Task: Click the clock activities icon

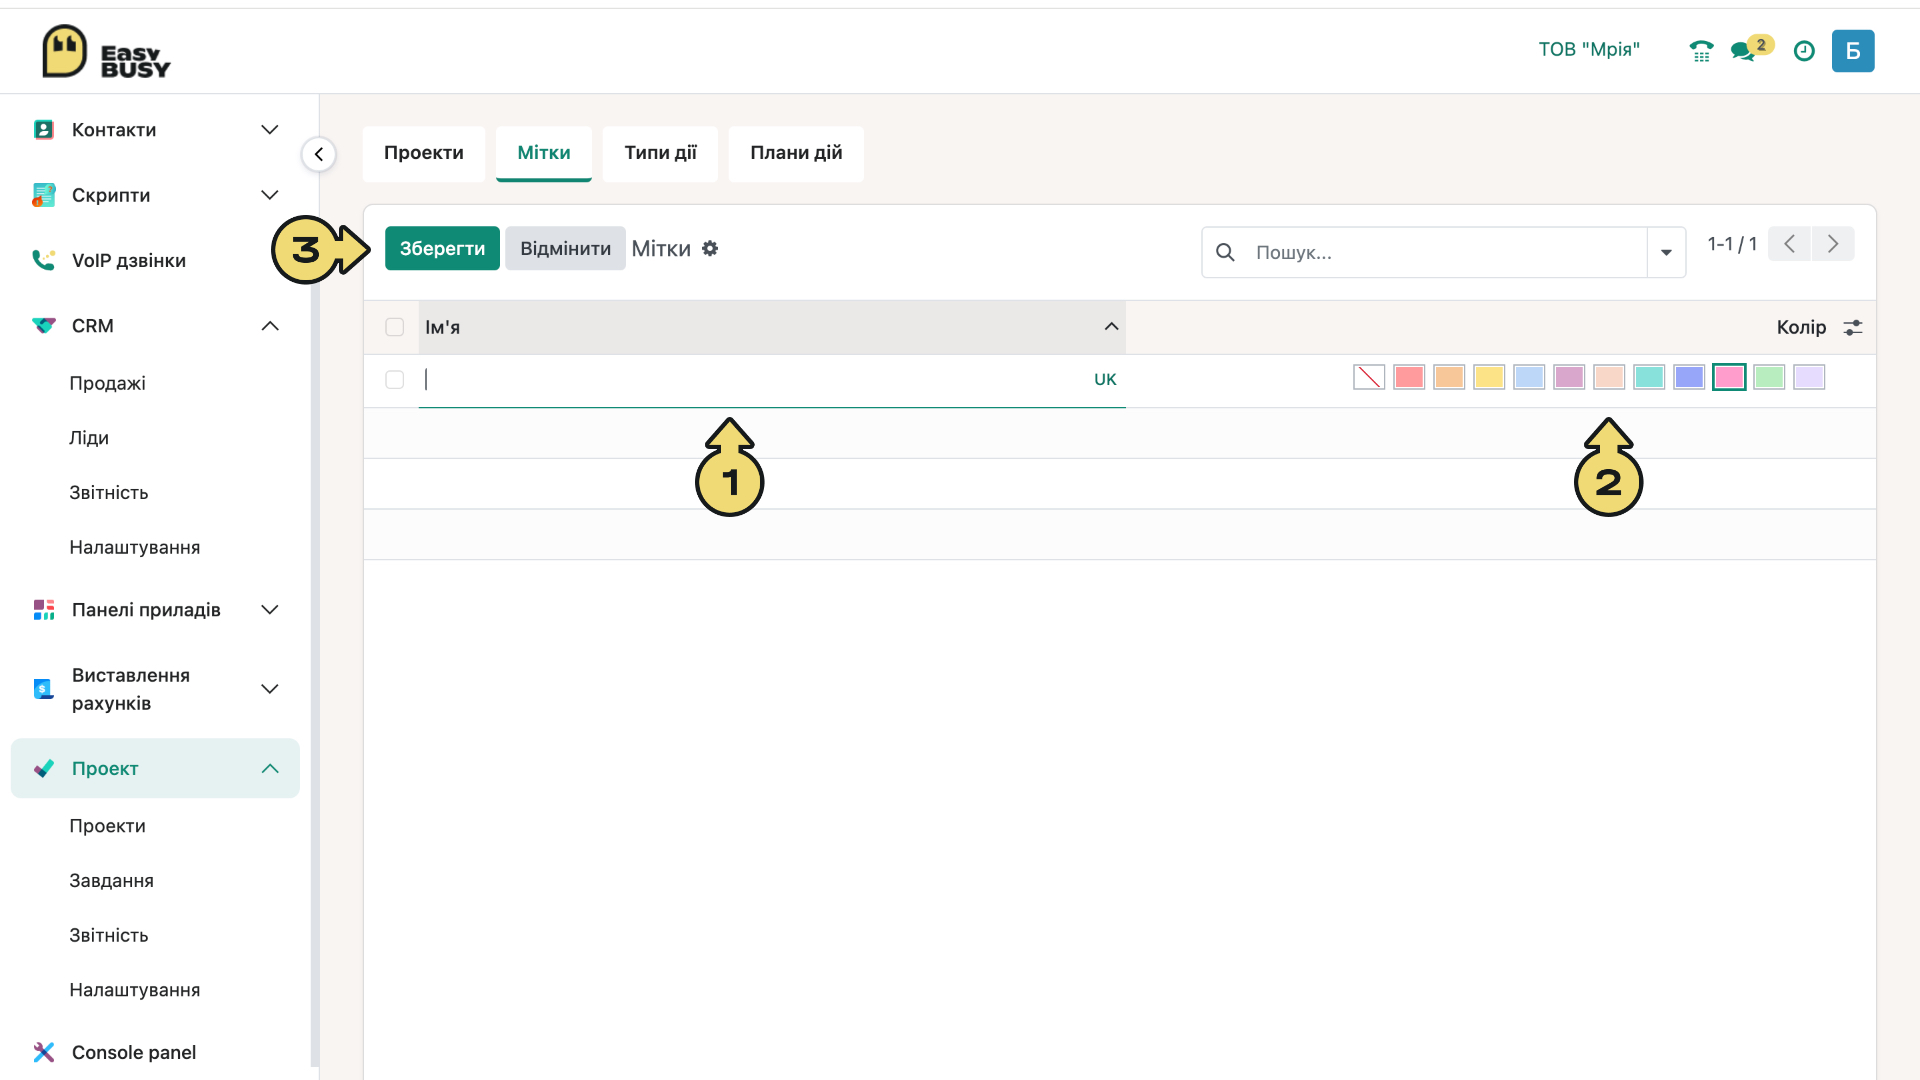Action: coord(1804,51)
